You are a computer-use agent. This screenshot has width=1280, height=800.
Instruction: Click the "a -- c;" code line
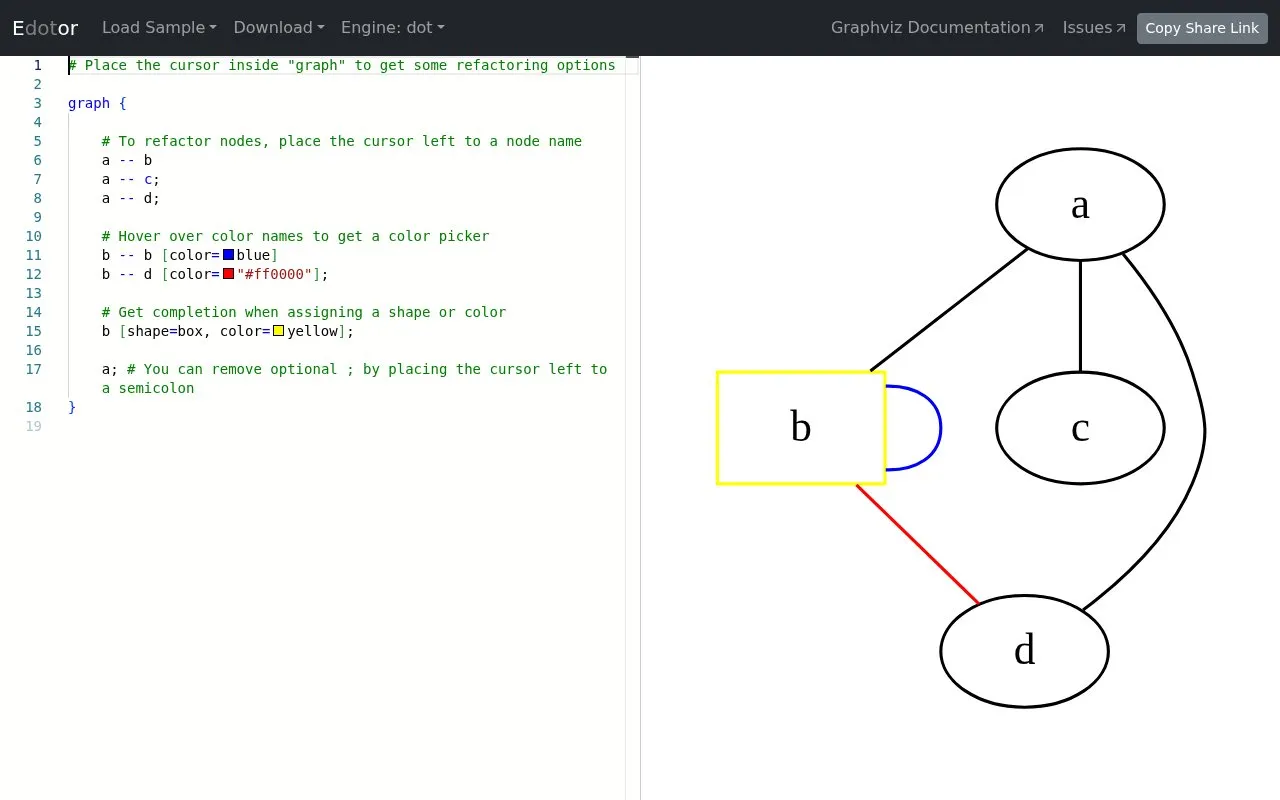[131, 179]
